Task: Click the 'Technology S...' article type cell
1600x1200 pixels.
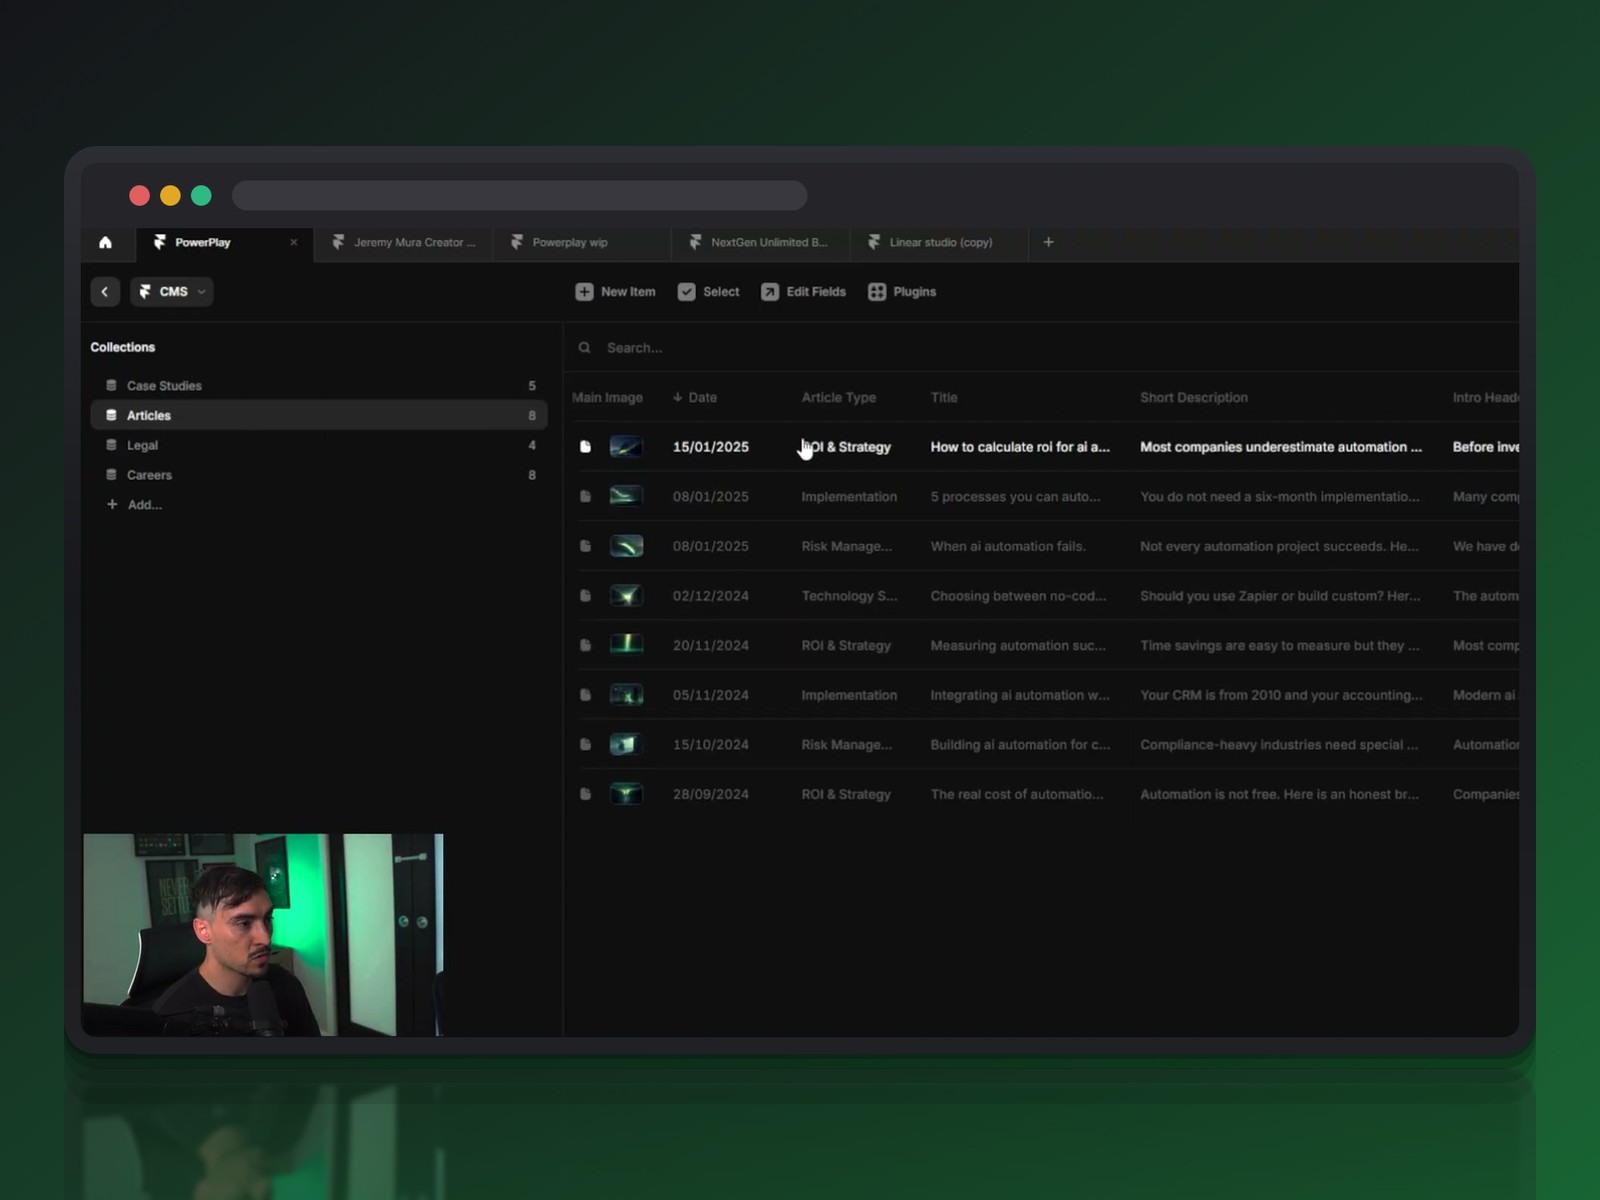Action: coord(849,596)
